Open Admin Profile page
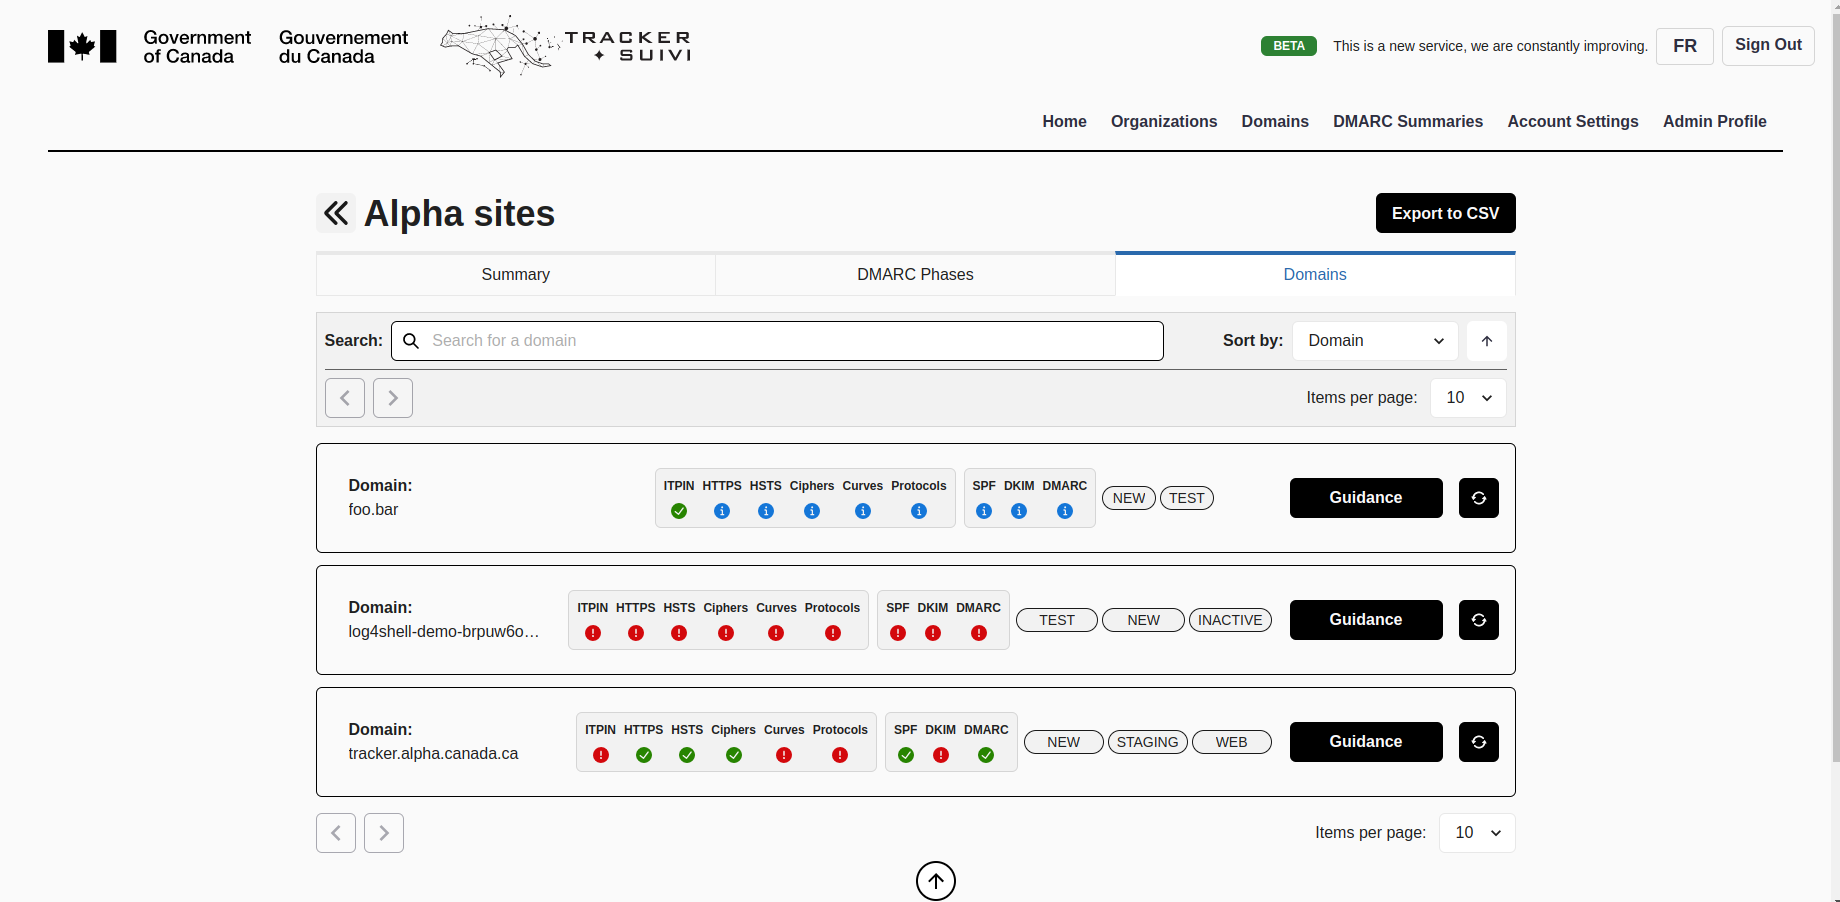 point(1715,121)
